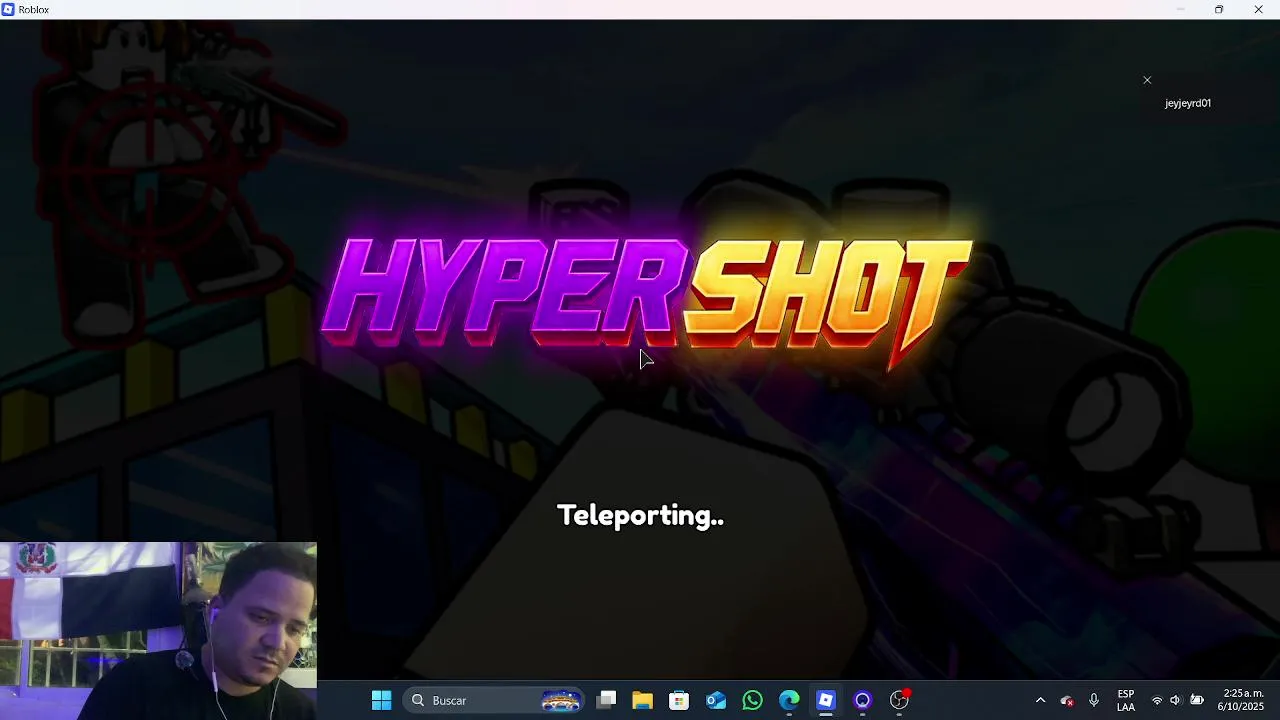Close the Roblox window
This screenshot has height=720, width=1280.
[1258, 9]
